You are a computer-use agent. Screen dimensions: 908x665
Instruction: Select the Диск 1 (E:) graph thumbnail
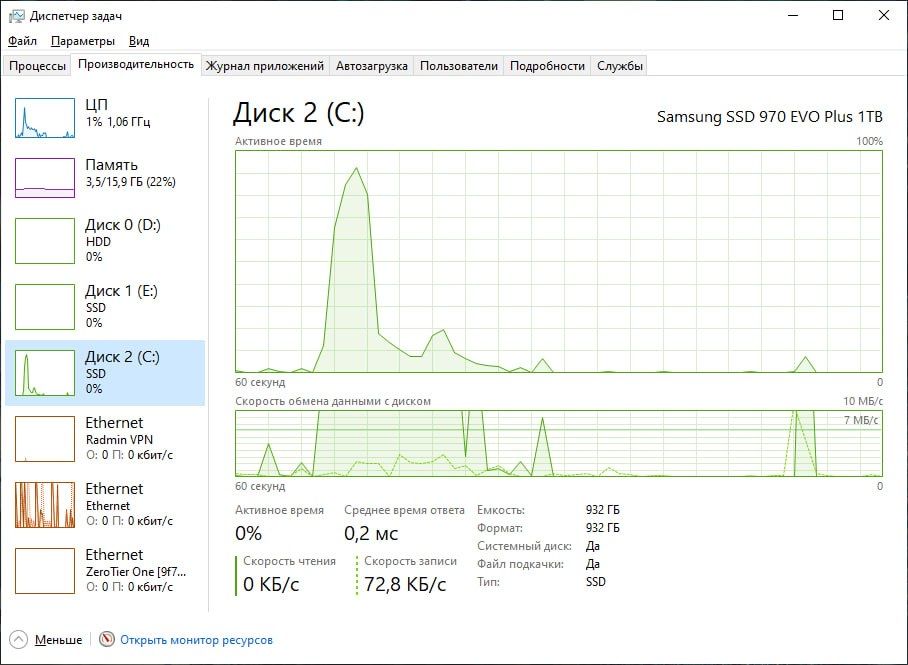45,306
